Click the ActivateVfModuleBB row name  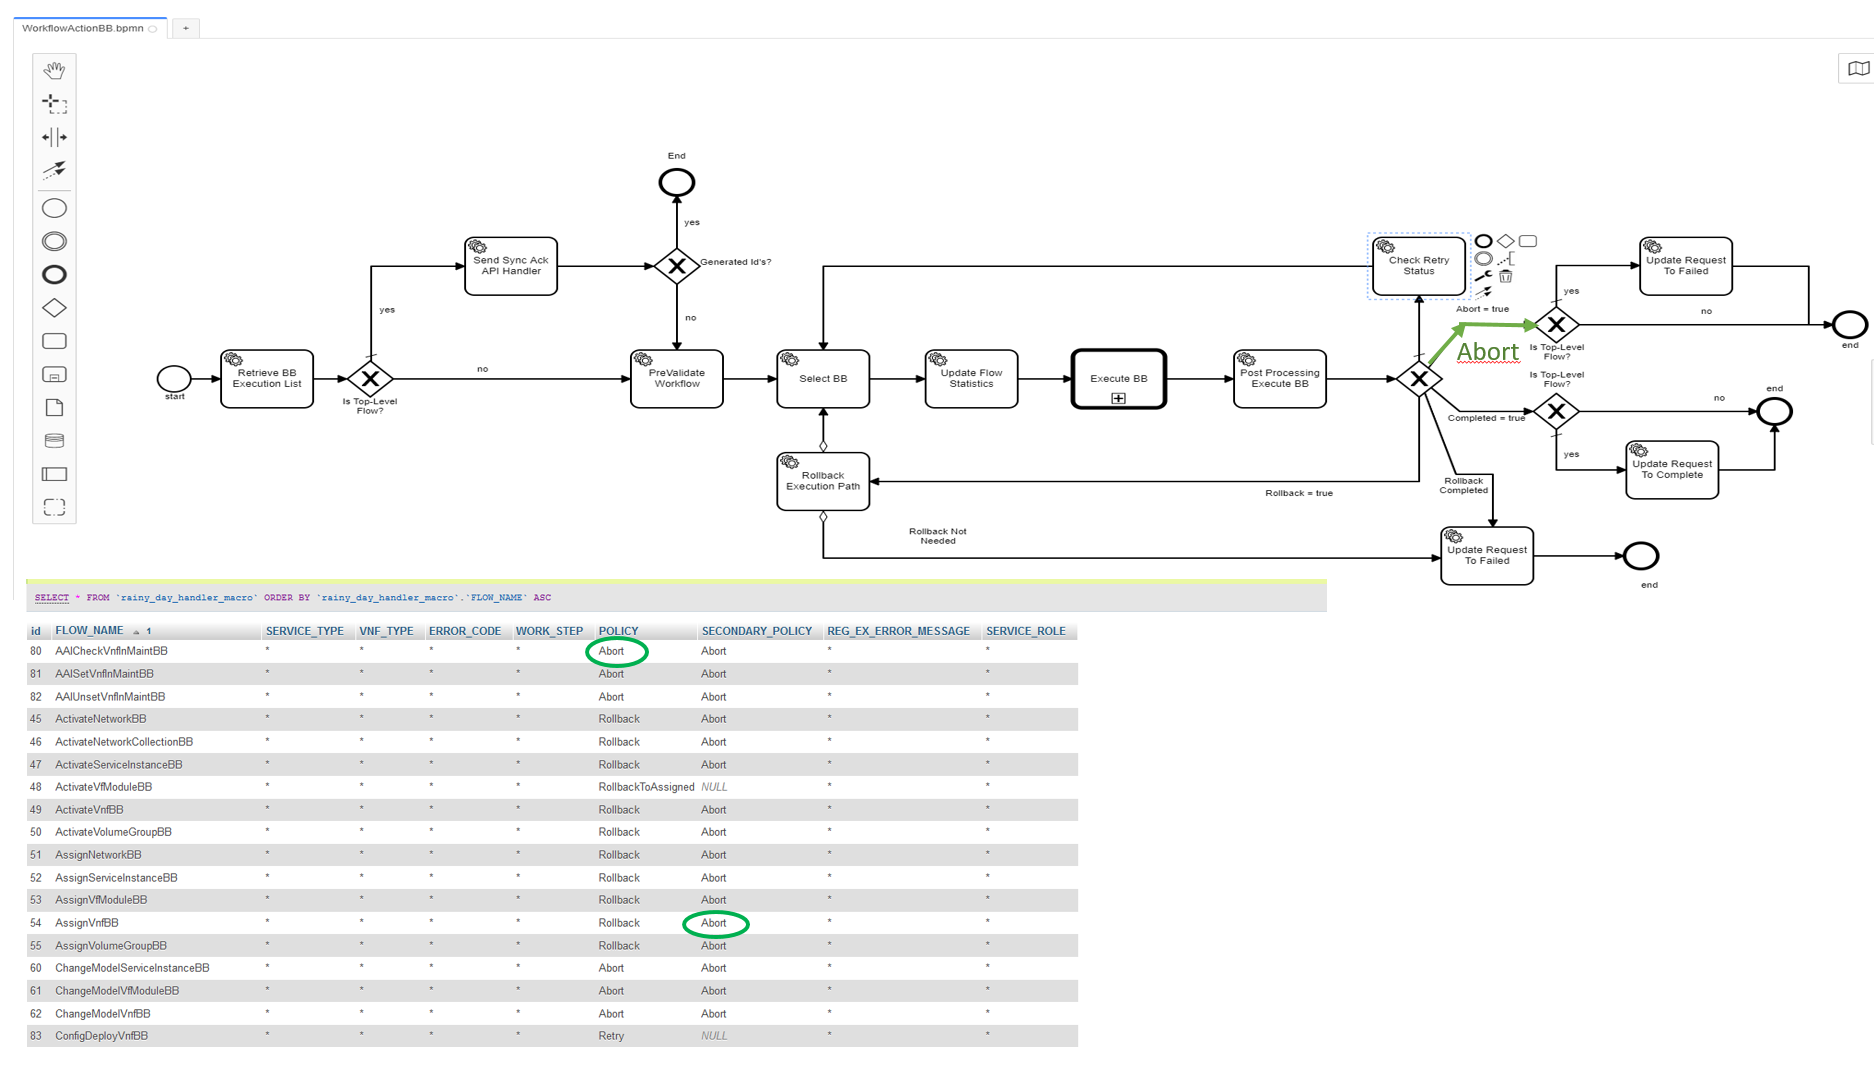(103, 787)
